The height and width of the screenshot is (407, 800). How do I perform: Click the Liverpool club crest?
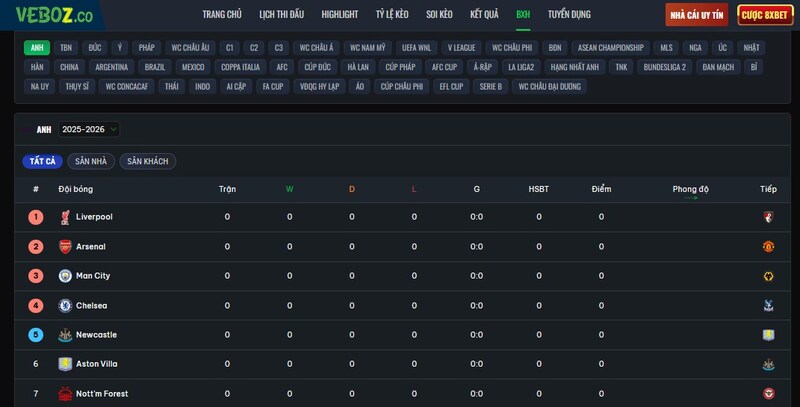pyautogui.click(x=65, y=217)
